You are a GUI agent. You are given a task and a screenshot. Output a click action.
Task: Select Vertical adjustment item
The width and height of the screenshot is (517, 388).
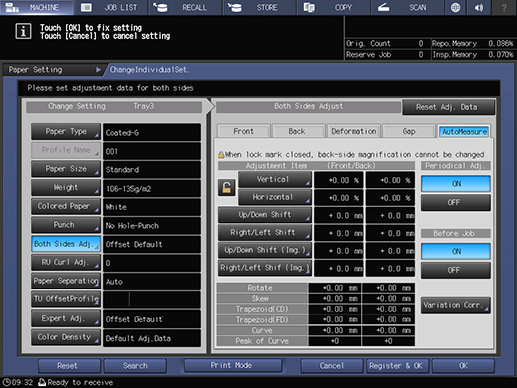point(275,179)
